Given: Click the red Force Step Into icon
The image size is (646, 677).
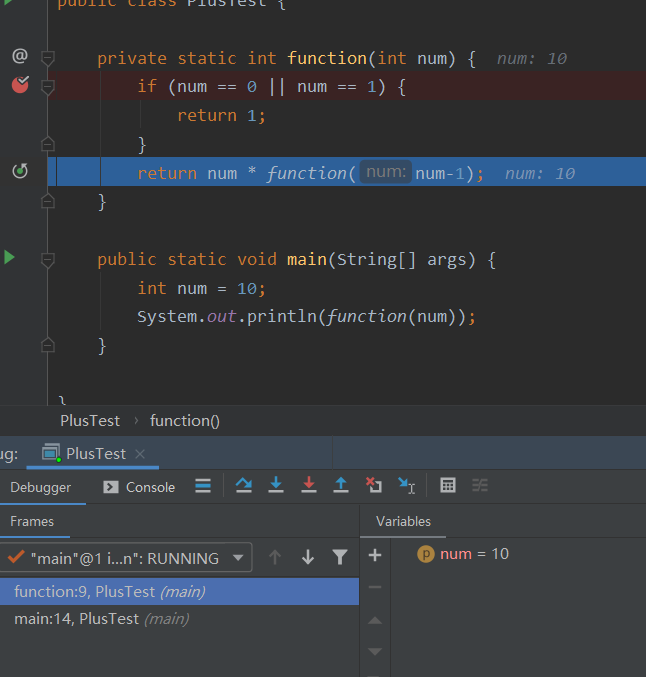Looking at the screenshot, I should (x=309, y=486).
